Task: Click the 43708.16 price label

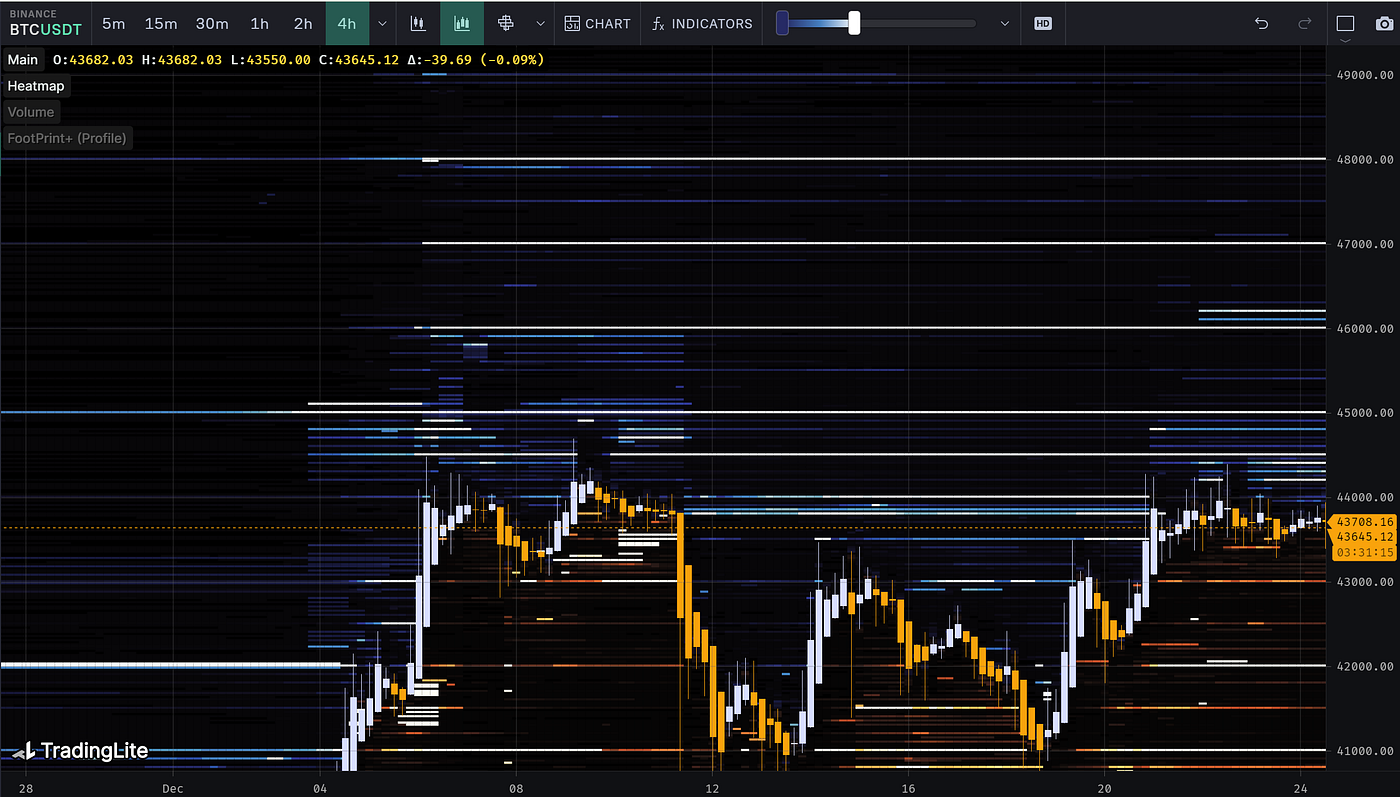Action: click(1365, 521)
